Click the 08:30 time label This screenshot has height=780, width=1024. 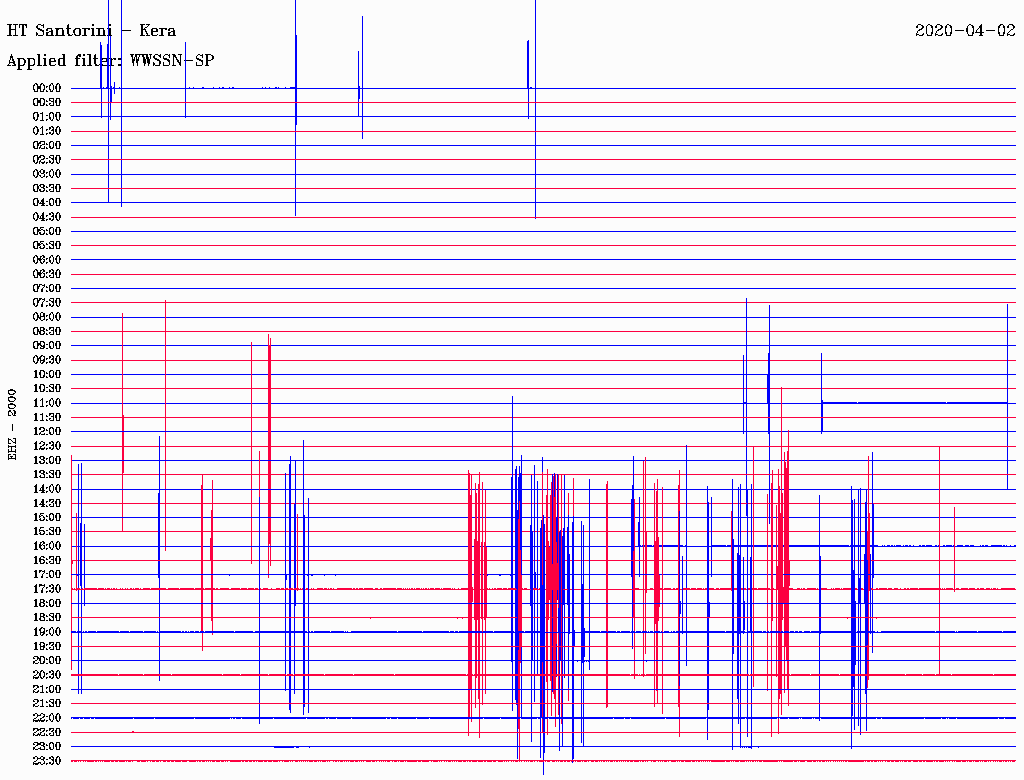tap(47, 331)
